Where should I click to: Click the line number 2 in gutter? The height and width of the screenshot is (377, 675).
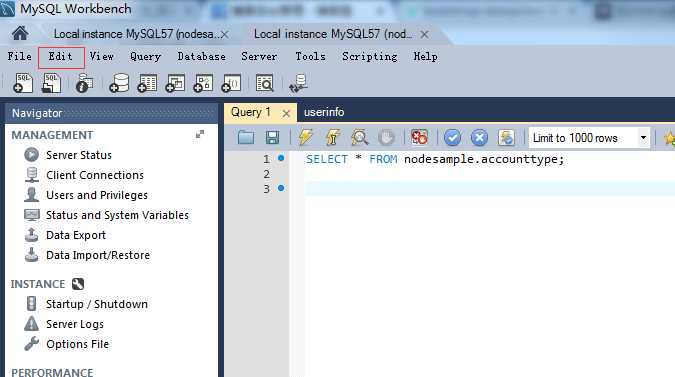click(x=266, y=174)
